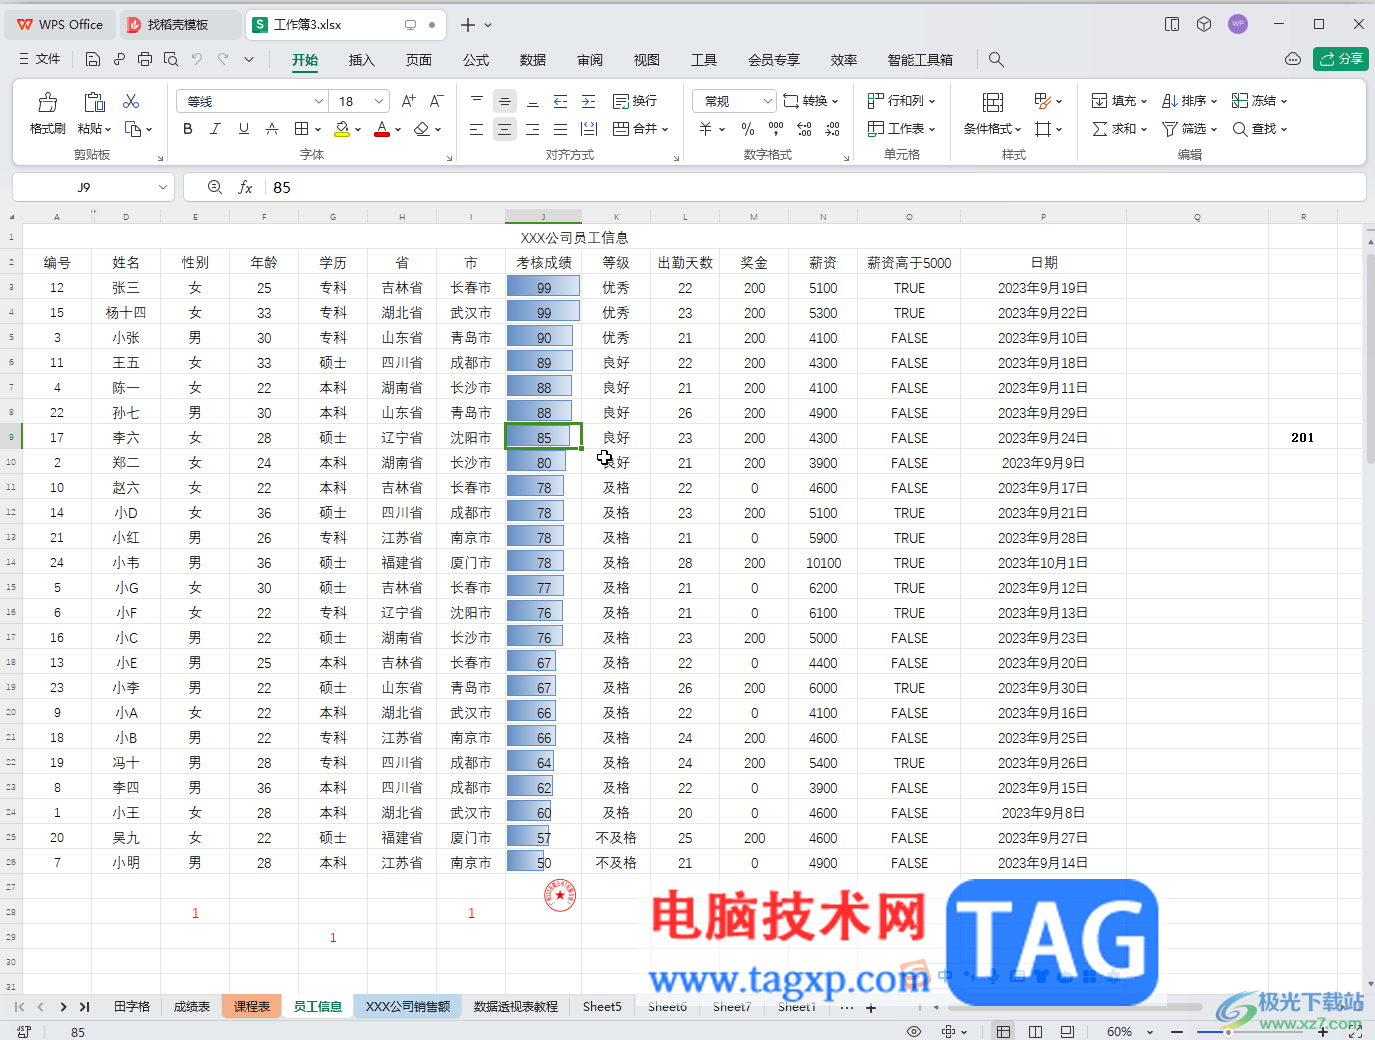
Task: Switch to page layout view icon
Action: point(1035,1031)
